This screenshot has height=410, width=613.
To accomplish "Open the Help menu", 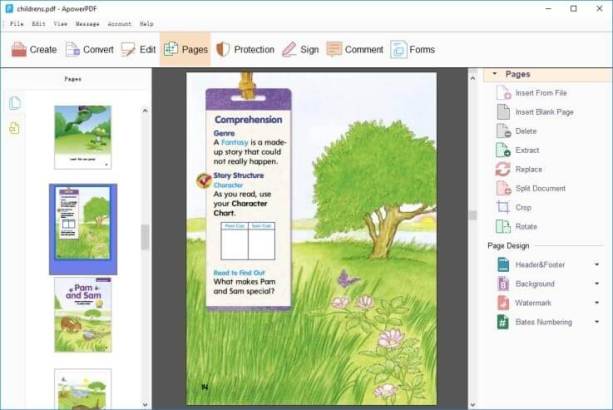I will [x=147, y=24].
